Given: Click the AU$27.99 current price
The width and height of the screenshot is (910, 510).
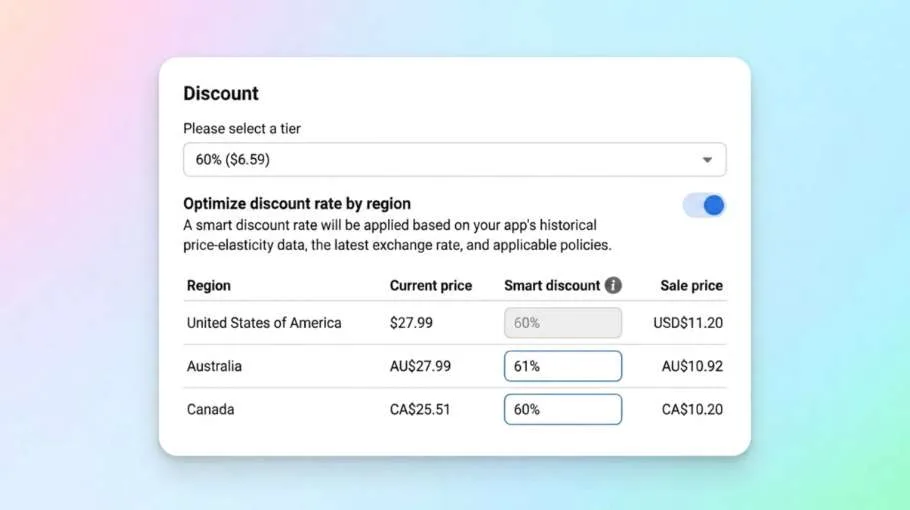Looking at the screenshot, I should [x=420, y=366].
